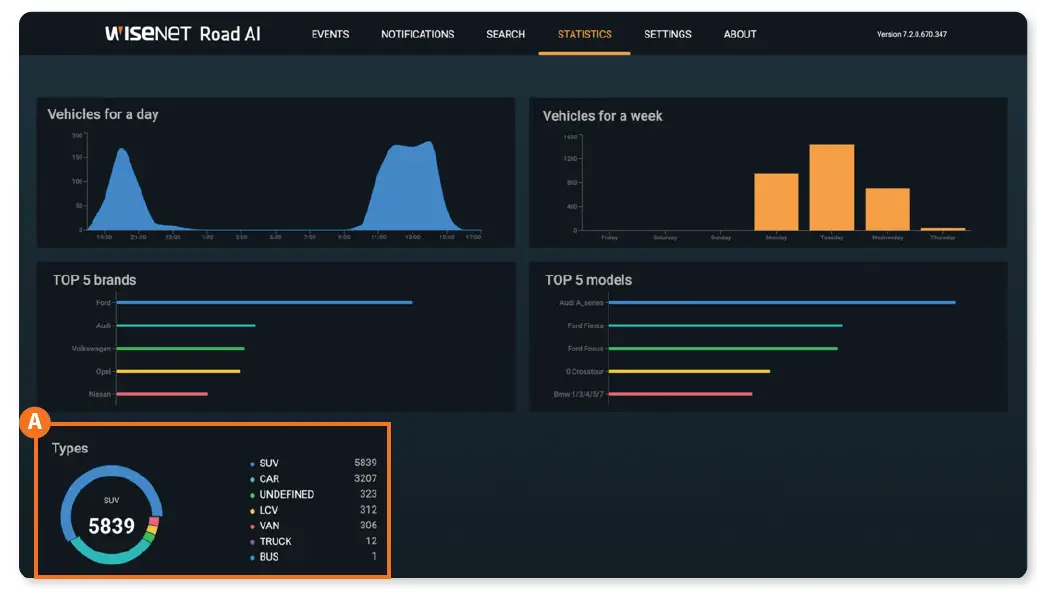Click the Tuesday bar in weekly chart

point(831,187)
